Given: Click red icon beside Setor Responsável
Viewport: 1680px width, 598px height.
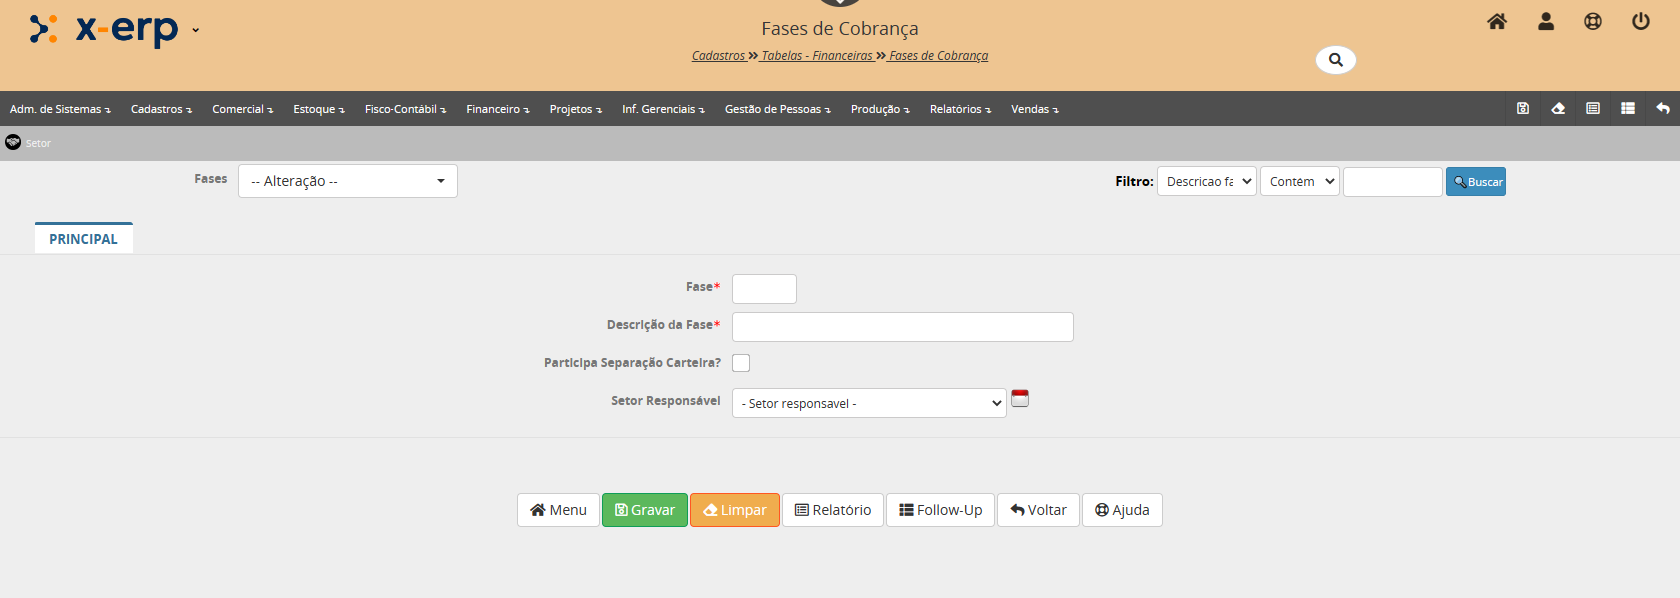Looking at the screenshot, I should click(x=1019, y=399).
